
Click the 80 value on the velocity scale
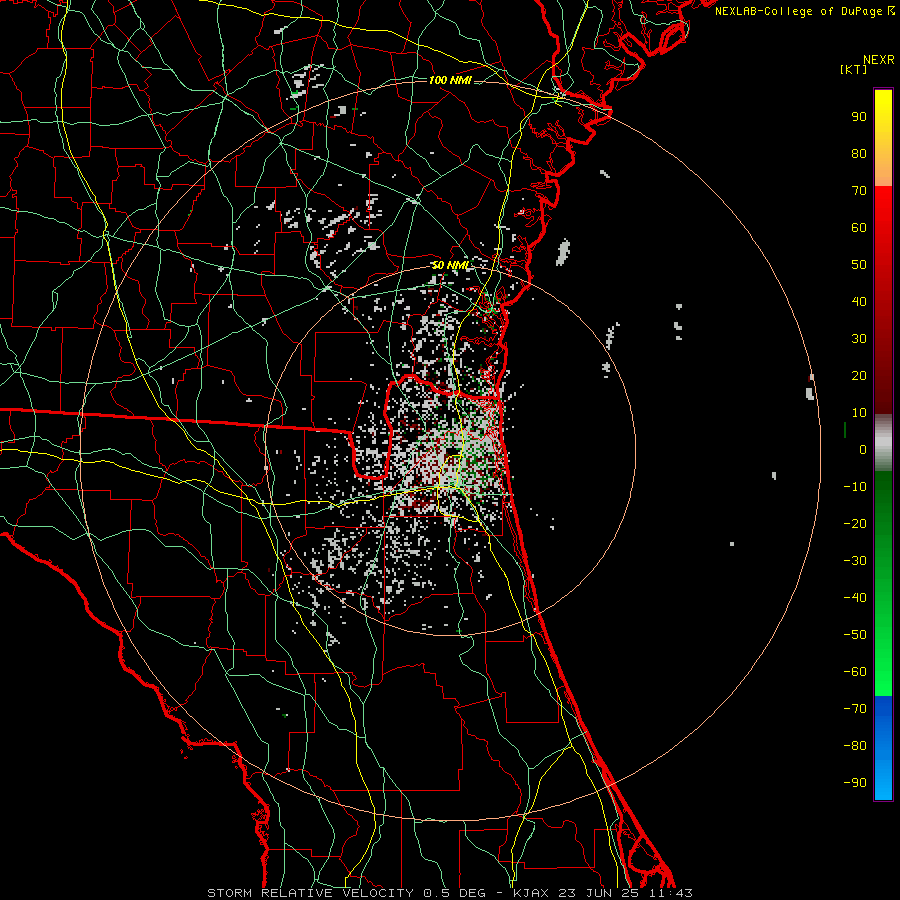859,153
